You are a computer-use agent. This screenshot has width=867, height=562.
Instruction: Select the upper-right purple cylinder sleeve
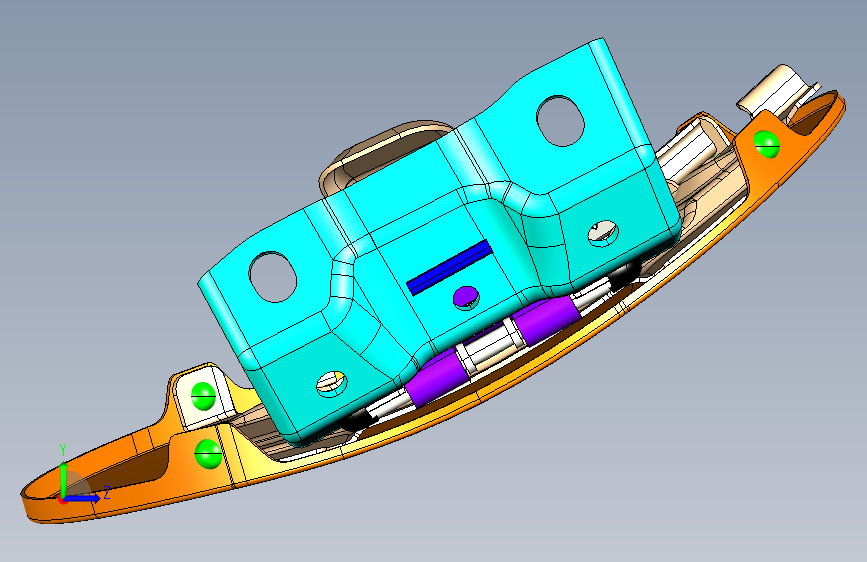[x=545, y=322]
